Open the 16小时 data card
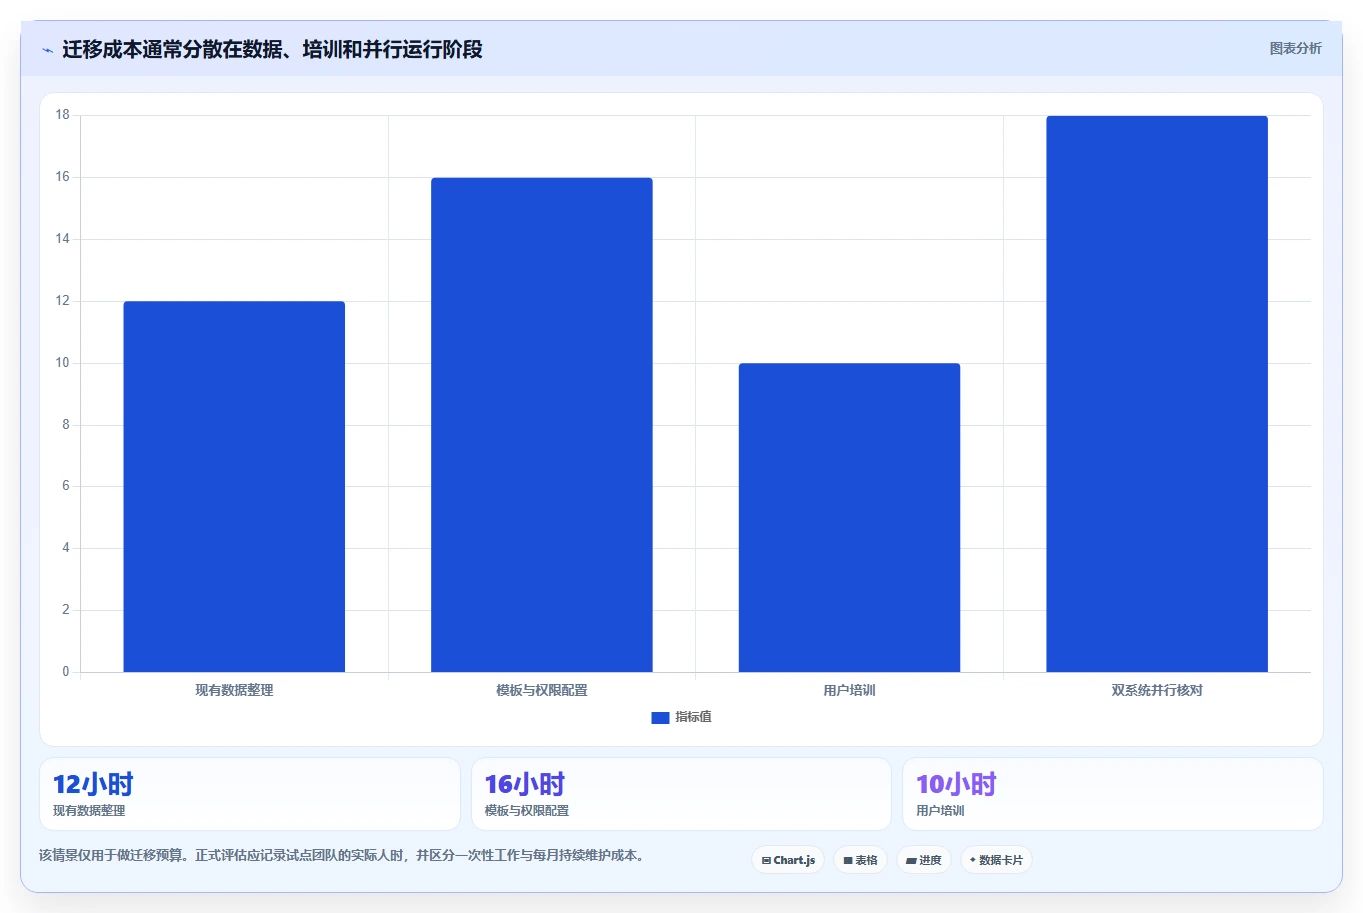This screenshot has width=1363, height=913. click(681, 794)
